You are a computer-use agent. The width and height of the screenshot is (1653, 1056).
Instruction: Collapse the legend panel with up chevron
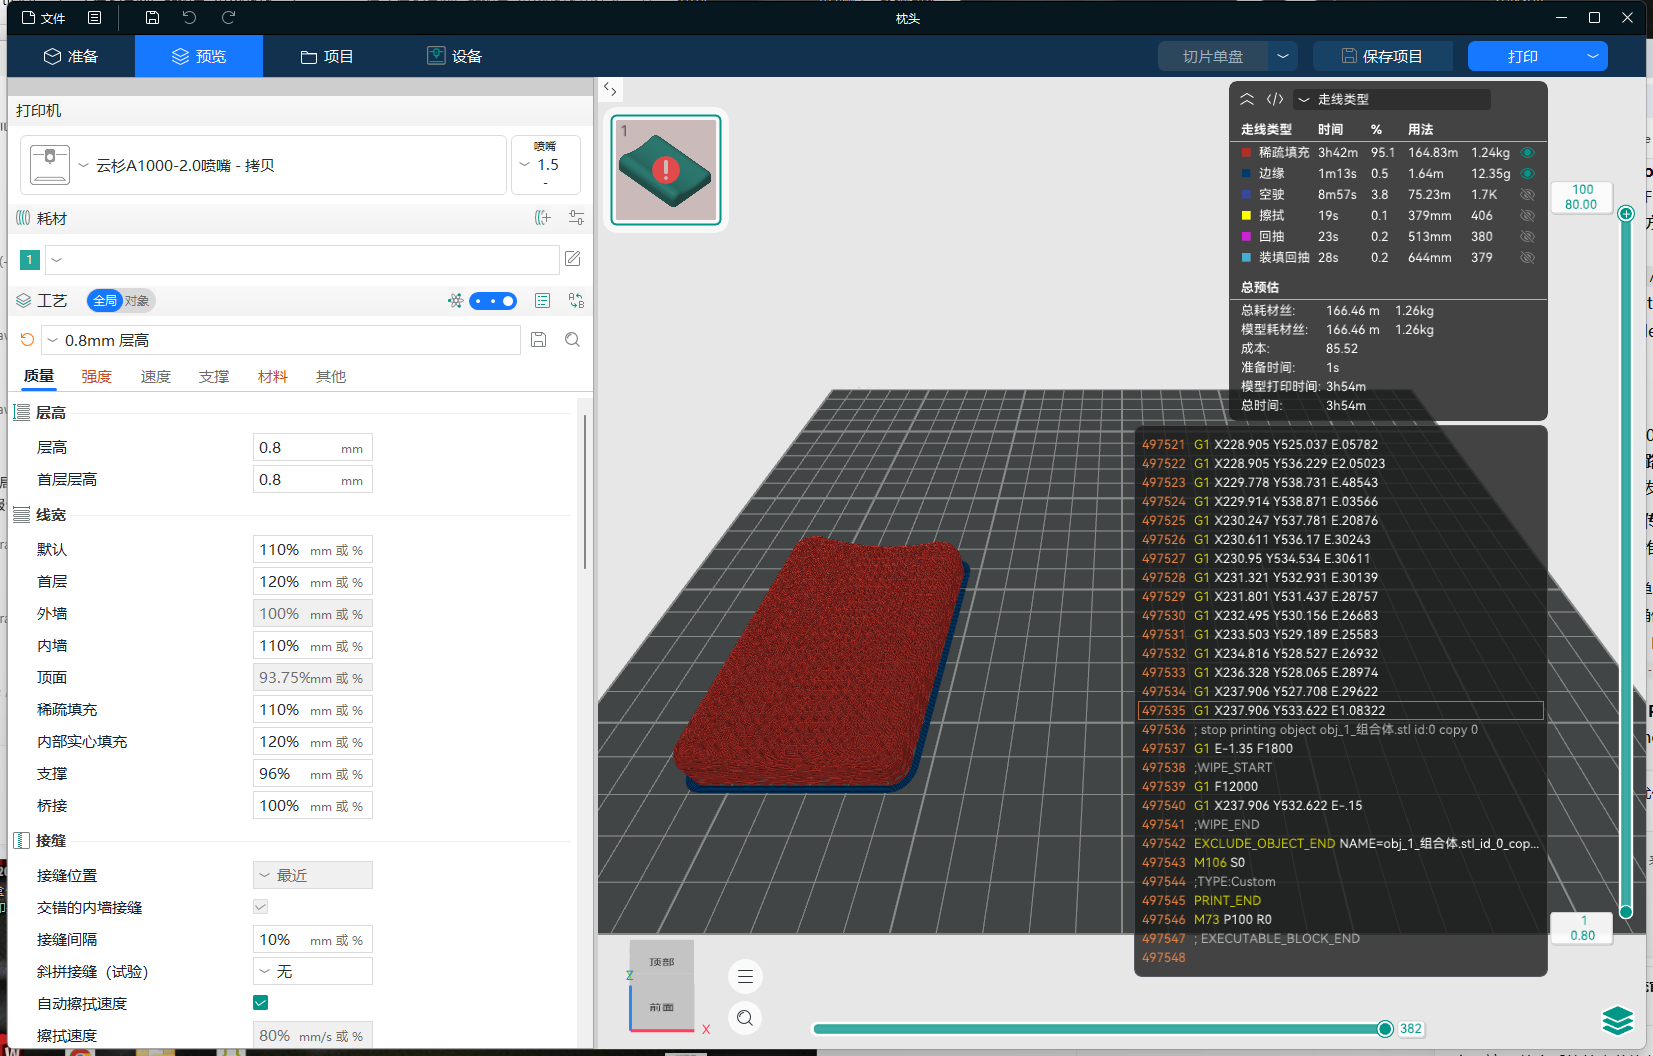pos(1246,99)
